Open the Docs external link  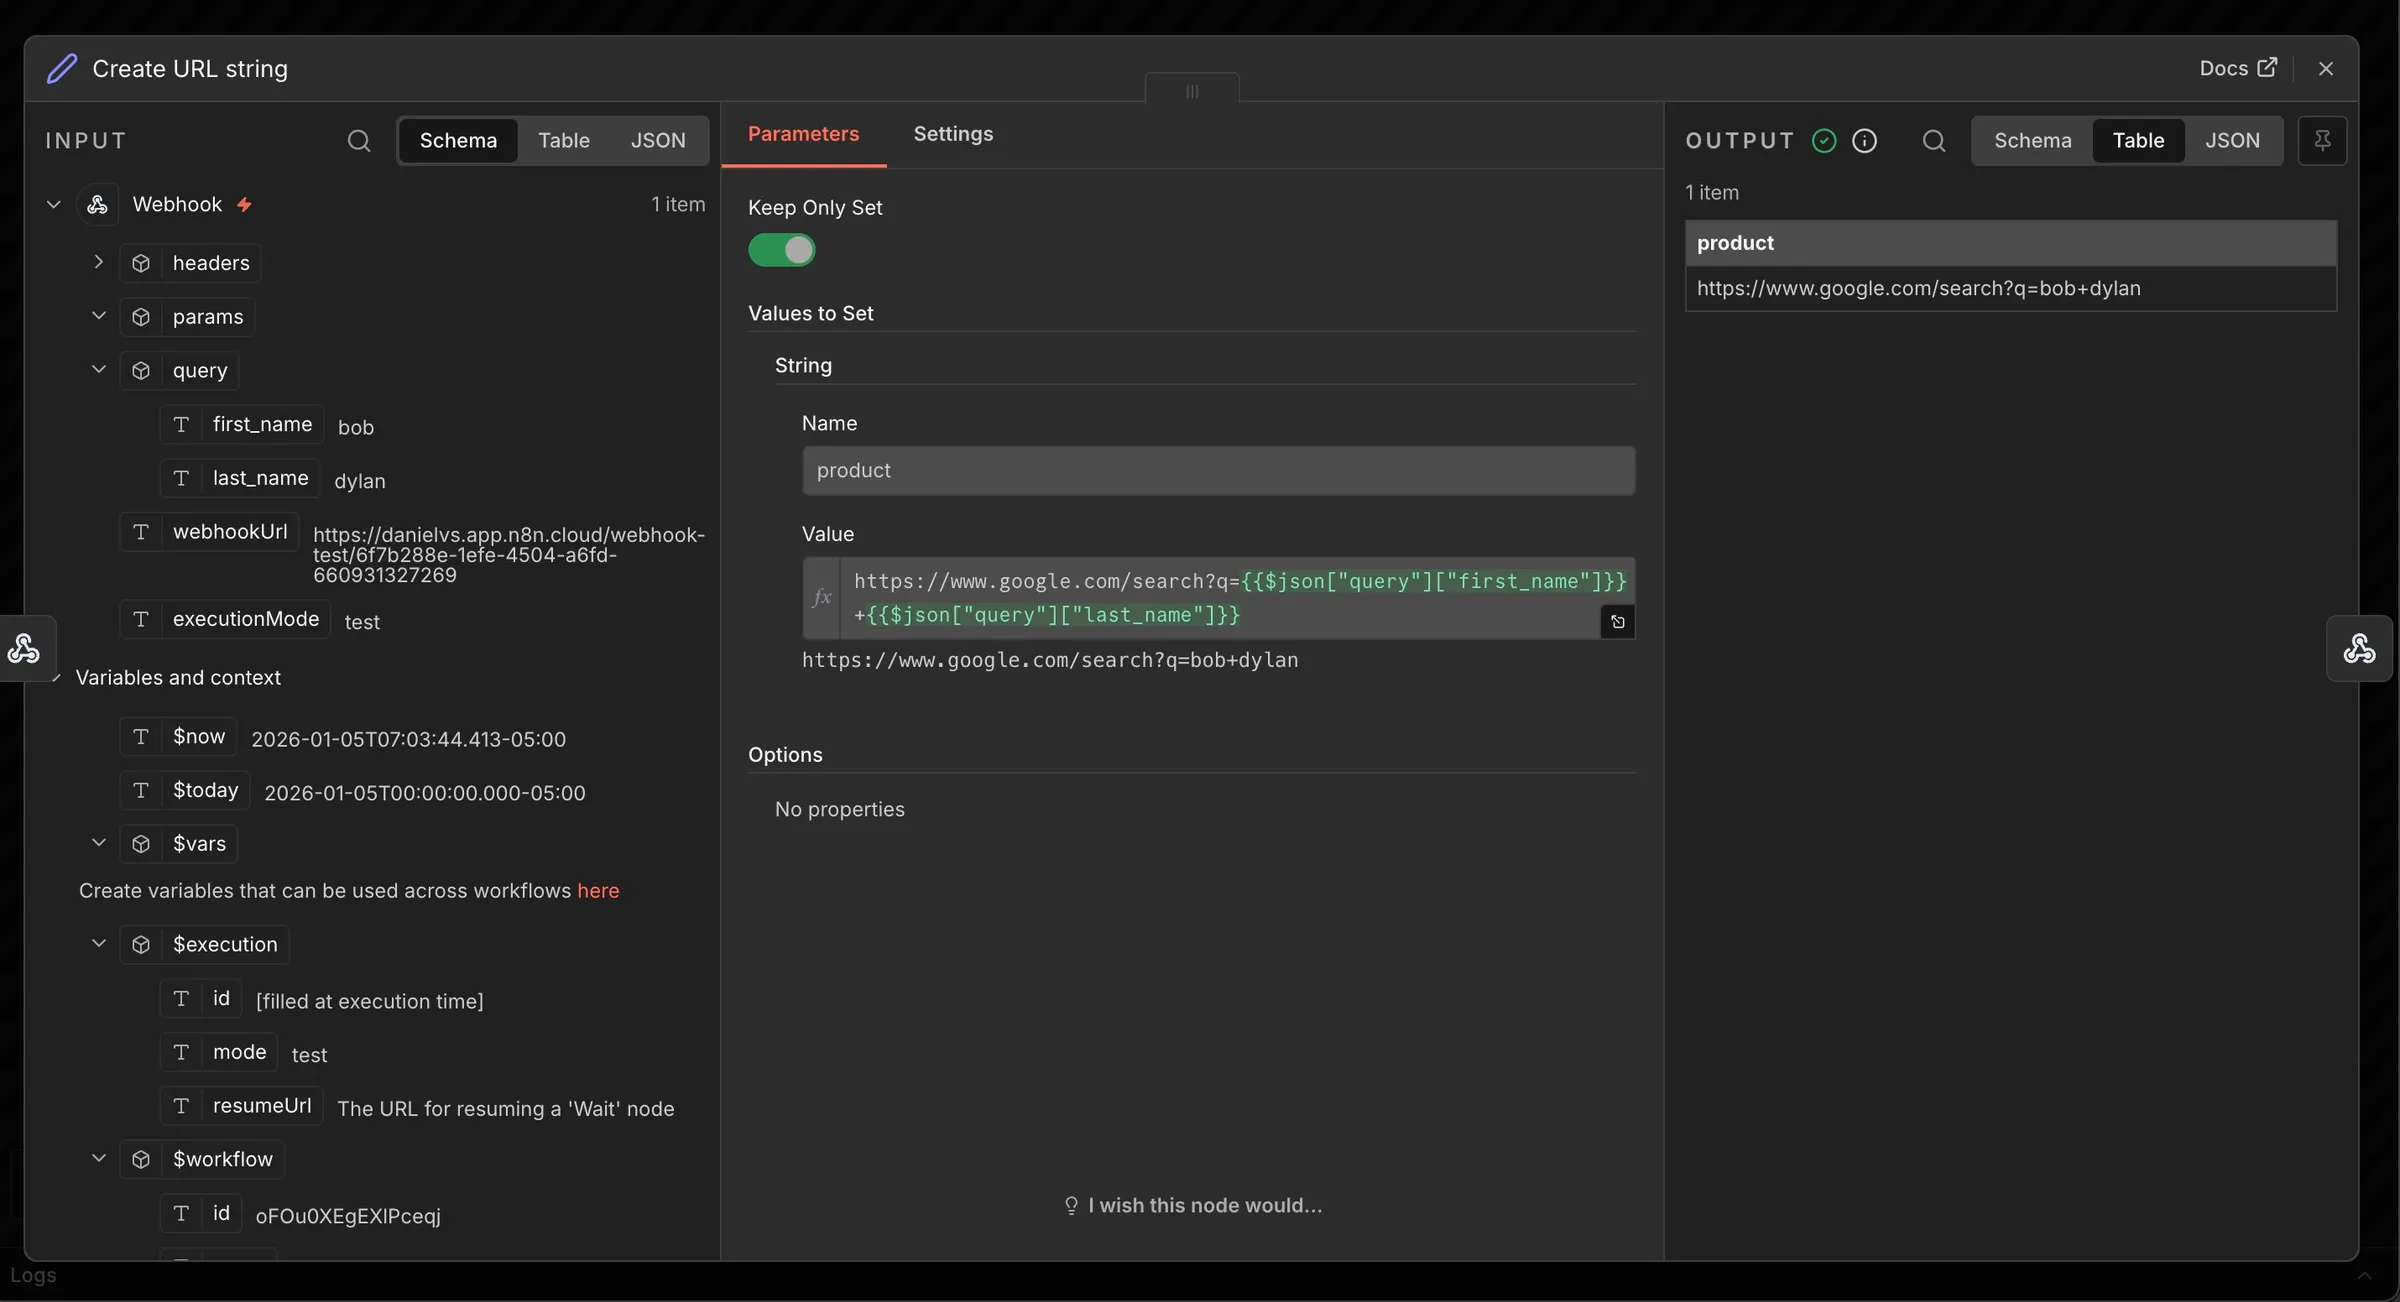pos(2238,68)
